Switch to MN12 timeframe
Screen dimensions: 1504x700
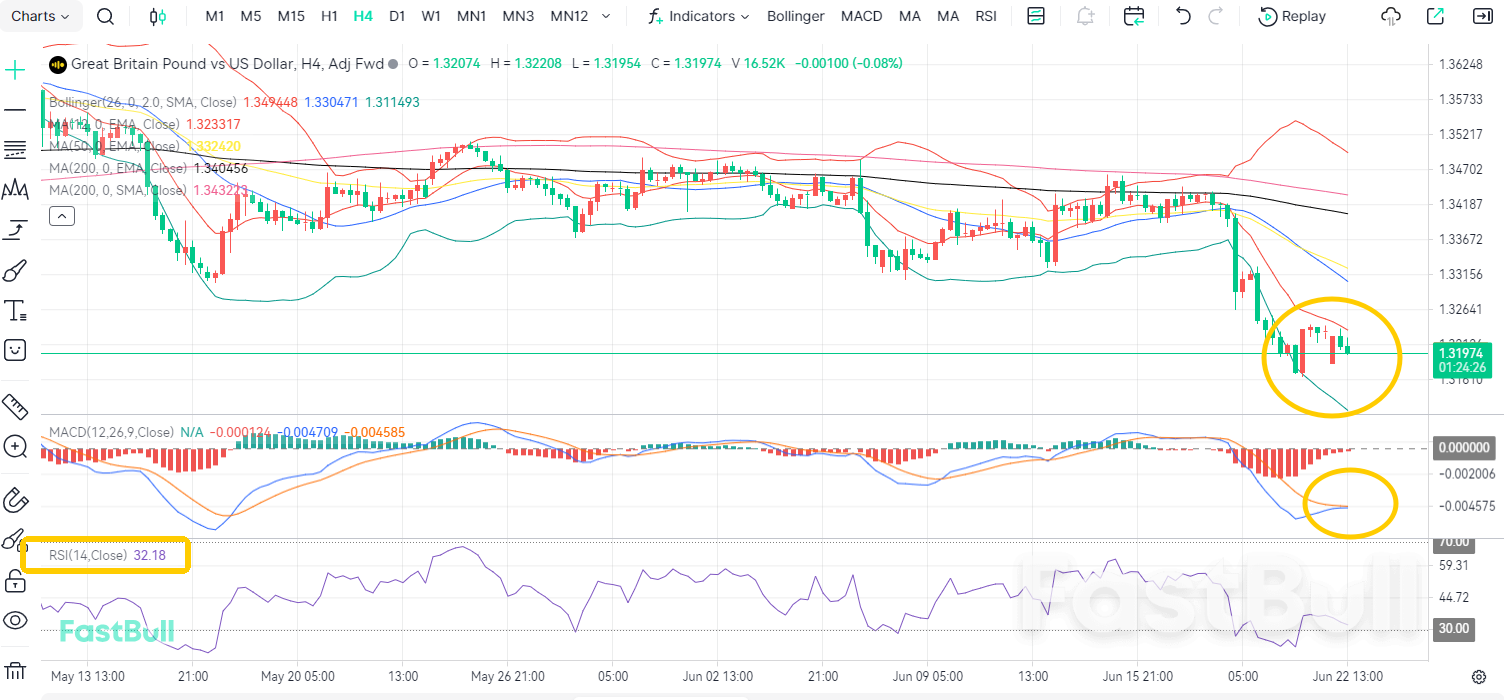tap(569, 16)
